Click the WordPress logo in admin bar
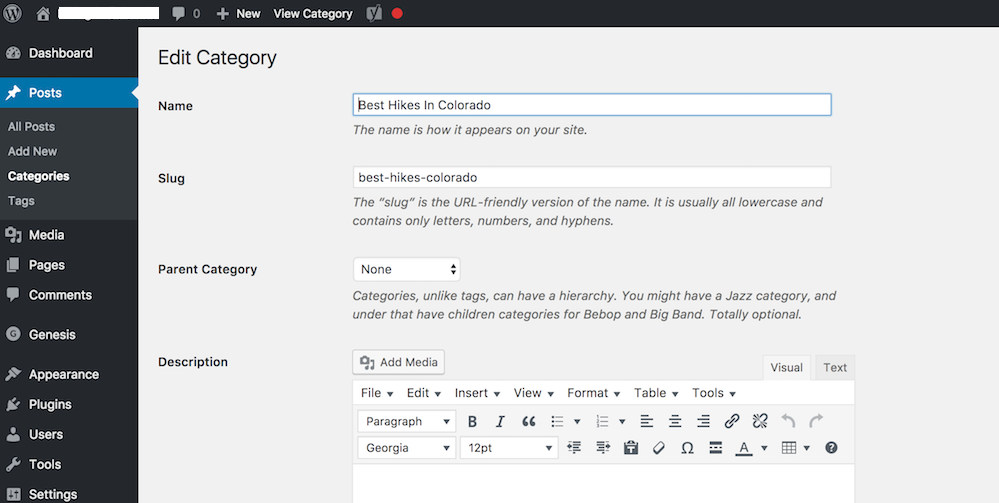999x503 pixels. (x=13, y=13)
